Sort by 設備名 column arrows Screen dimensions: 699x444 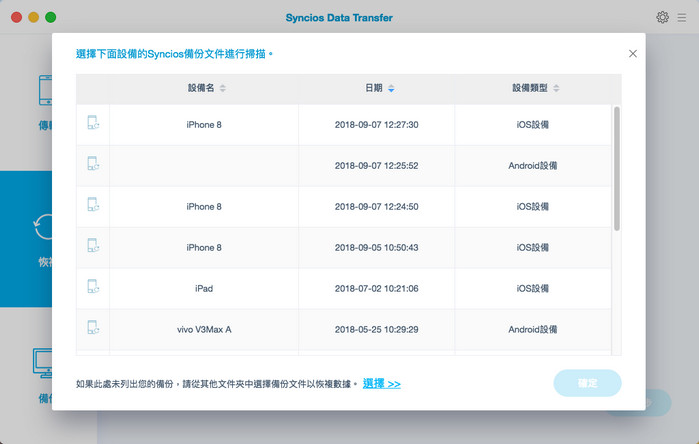[222, 88]
